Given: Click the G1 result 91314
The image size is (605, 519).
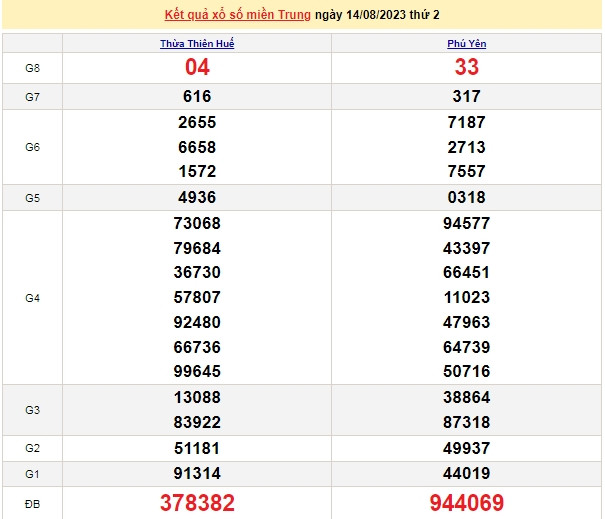Looking at the screenshot, I should pos(197,473).
